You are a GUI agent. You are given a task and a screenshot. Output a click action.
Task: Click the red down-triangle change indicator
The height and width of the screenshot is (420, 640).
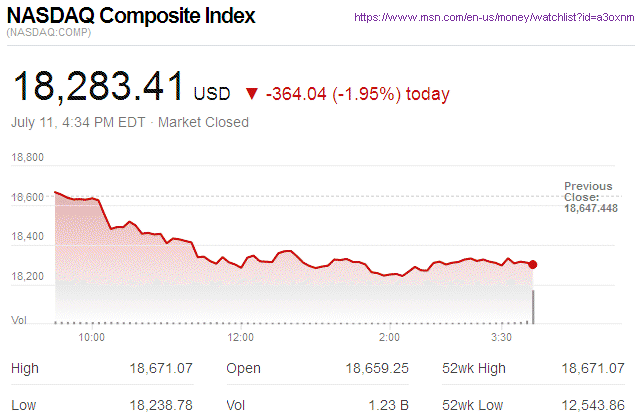tap(251, 94)
